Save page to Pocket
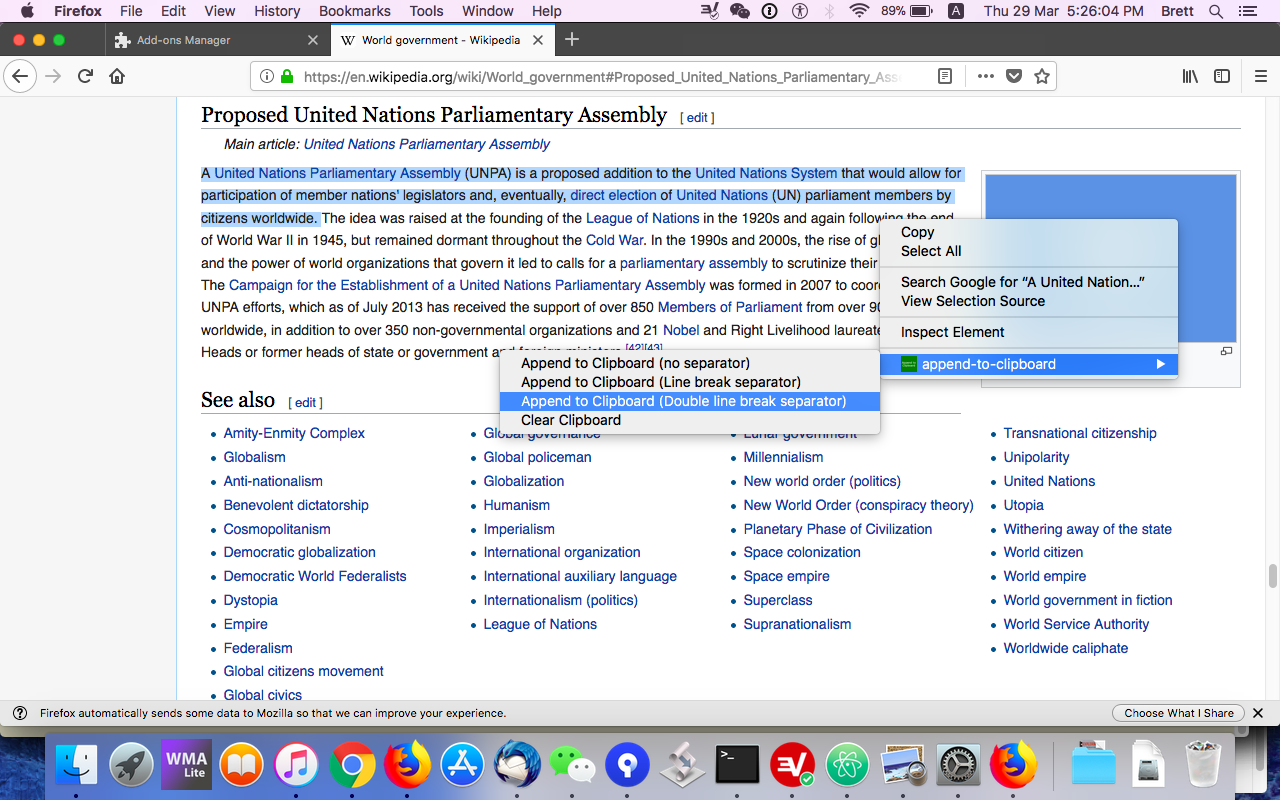The width and height of the screenshot is (1280, 800). tap(1013, 76)
